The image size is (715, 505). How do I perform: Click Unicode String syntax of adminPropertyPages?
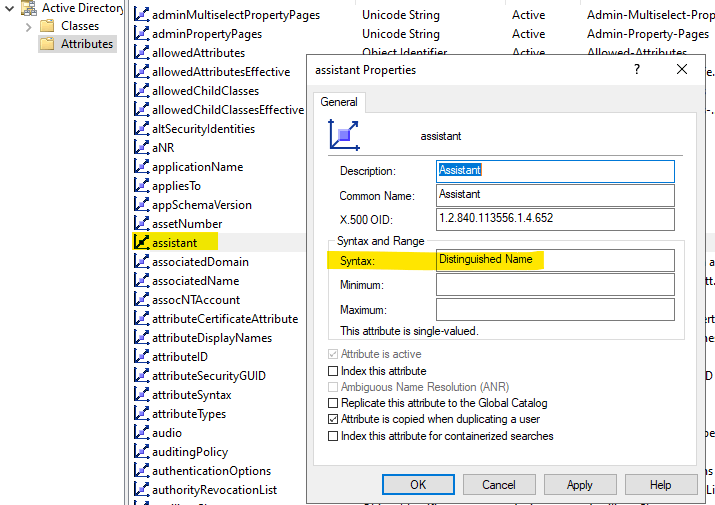click(401, 34)
